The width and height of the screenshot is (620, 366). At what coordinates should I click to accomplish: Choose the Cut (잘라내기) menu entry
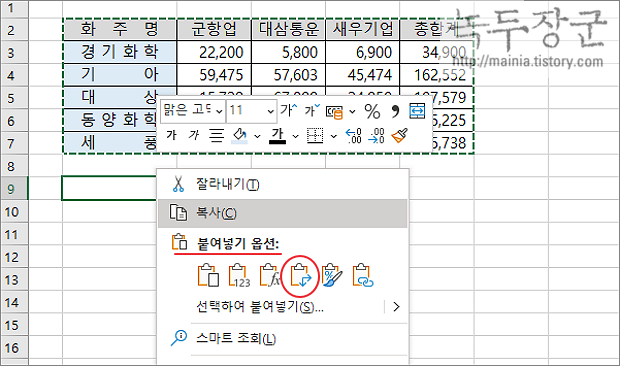pyautogui.click(x=282, y=184)
